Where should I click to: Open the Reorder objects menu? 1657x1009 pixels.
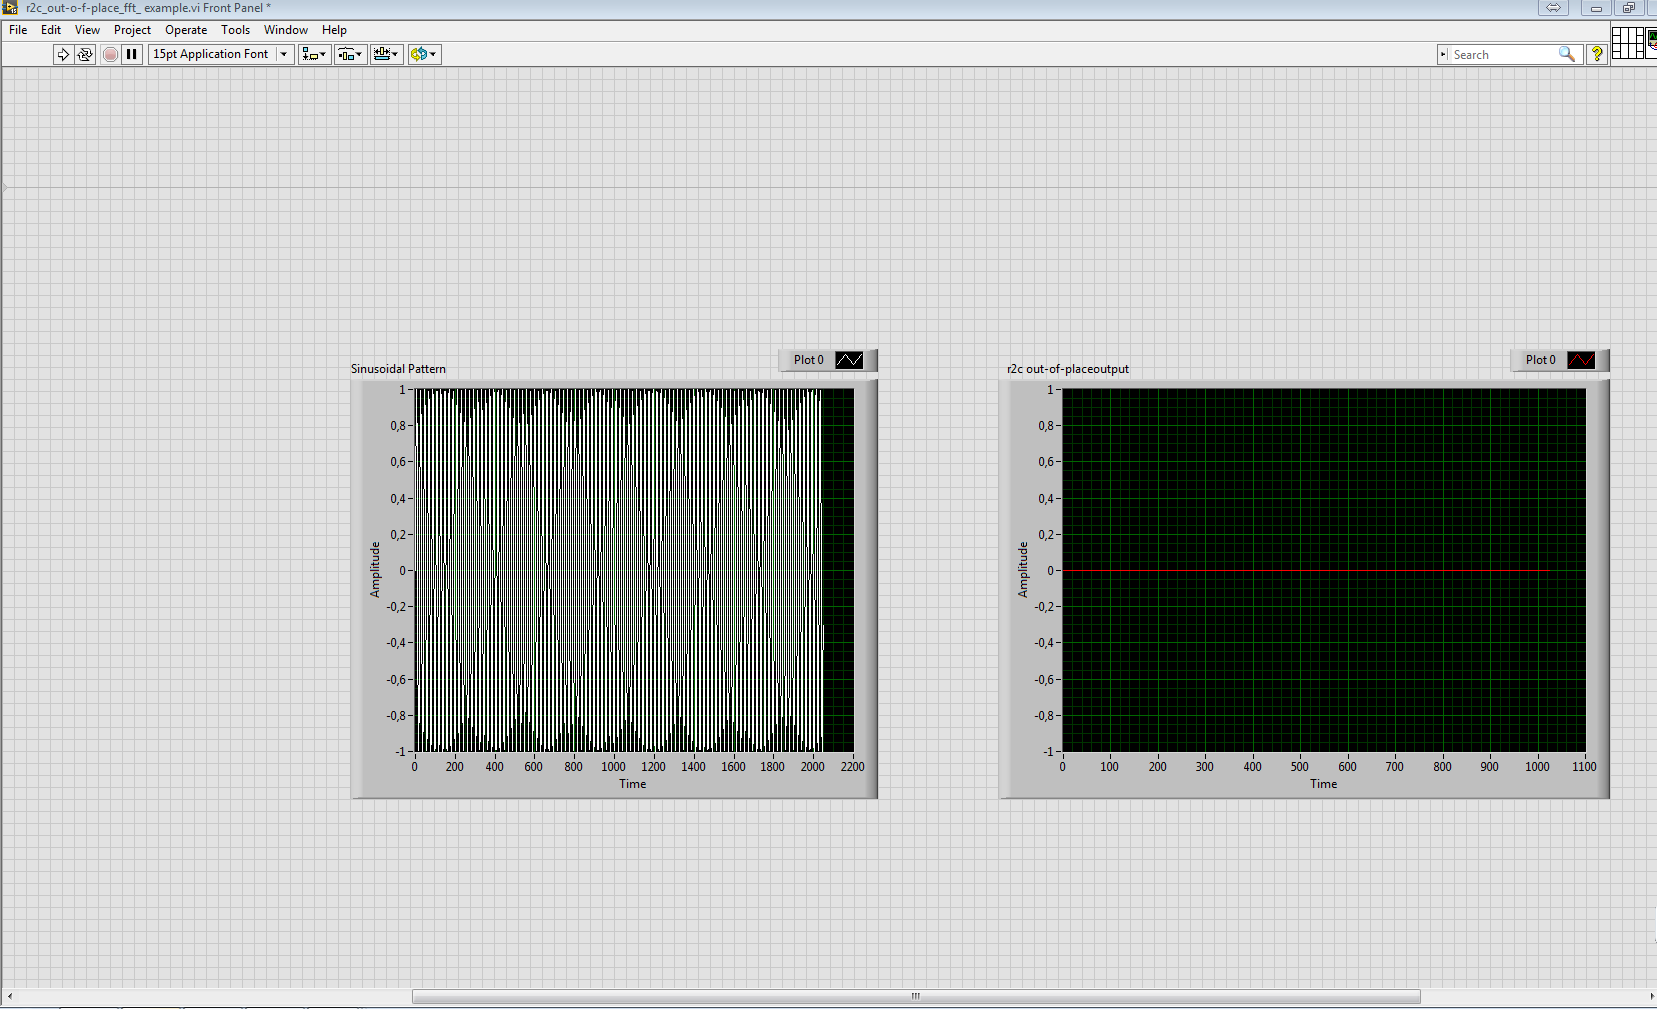click(423, 54)
